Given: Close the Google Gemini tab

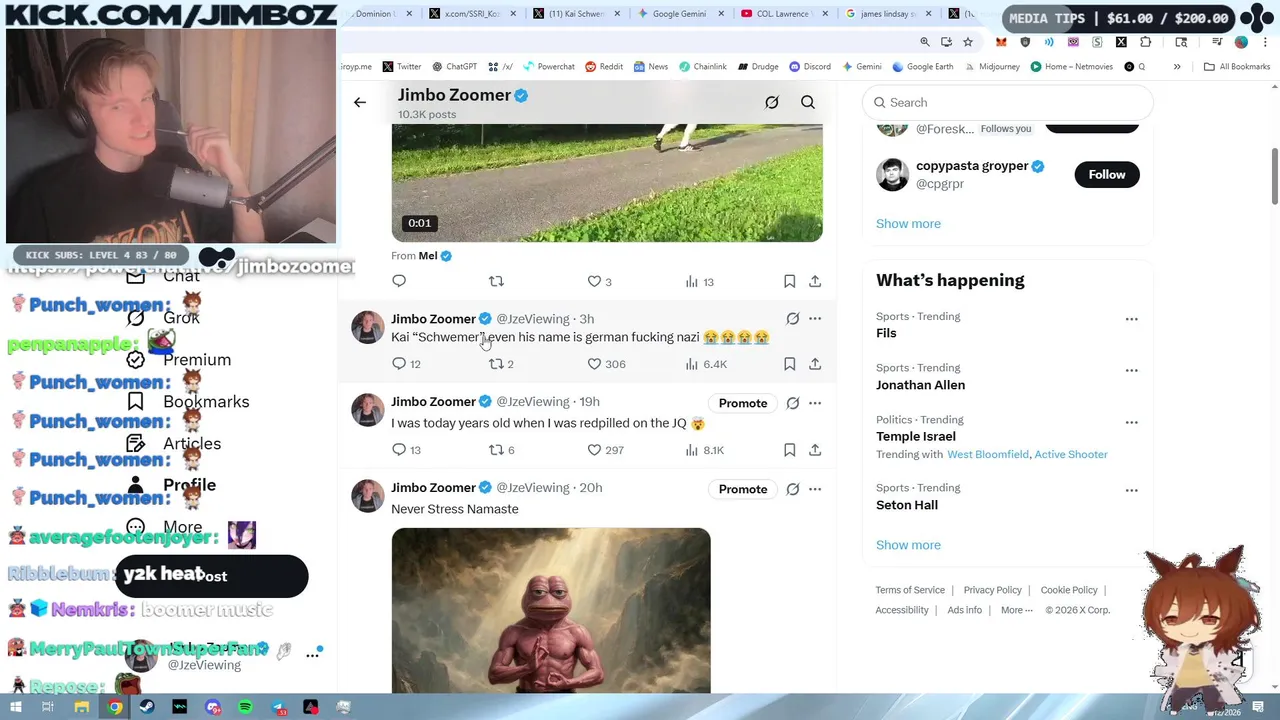Looking at the screenshot, I should click(x=720, y=14).
